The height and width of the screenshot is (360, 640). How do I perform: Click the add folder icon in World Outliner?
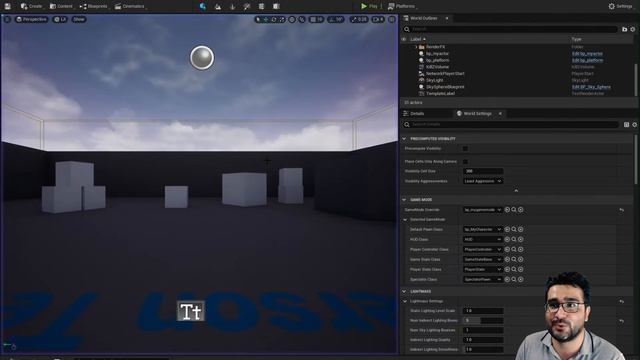(x=624, y=29)
